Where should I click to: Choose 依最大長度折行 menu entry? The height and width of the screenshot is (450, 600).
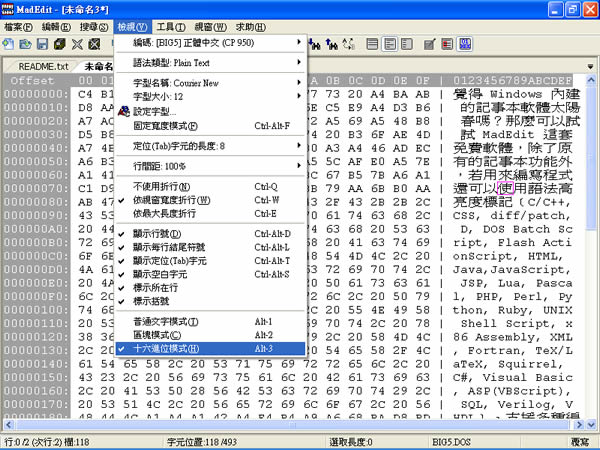(210, 214)
